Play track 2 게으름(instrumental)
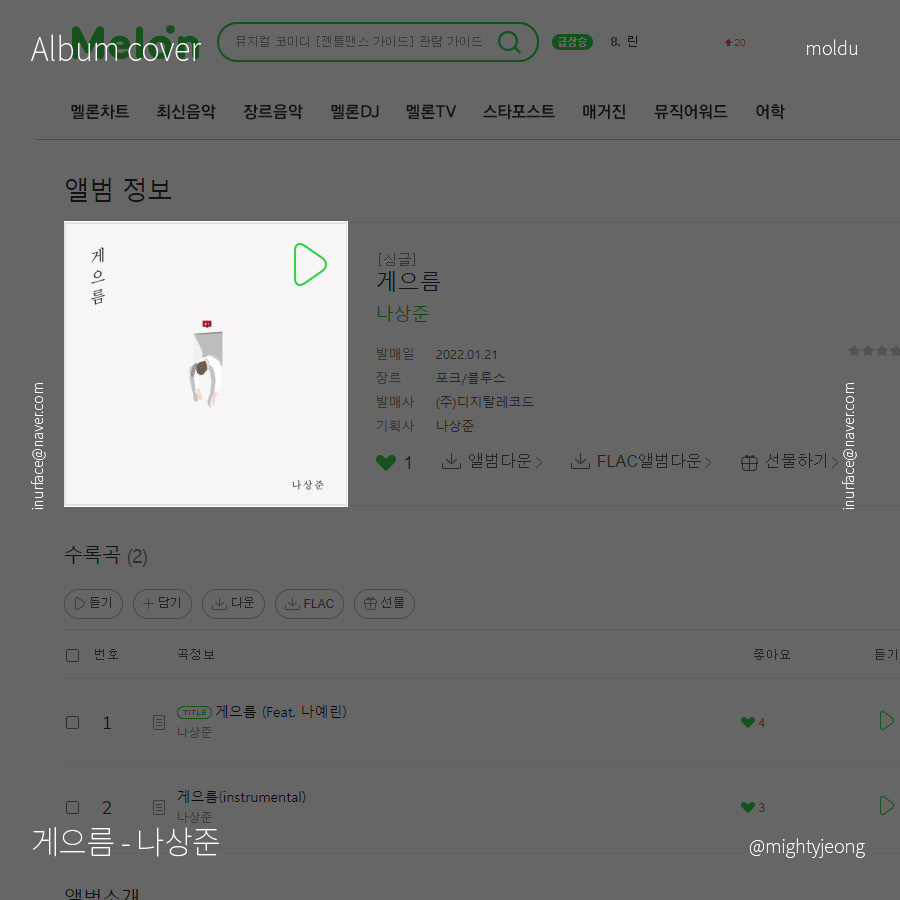 pyautogui.click(x=886, y=805)
